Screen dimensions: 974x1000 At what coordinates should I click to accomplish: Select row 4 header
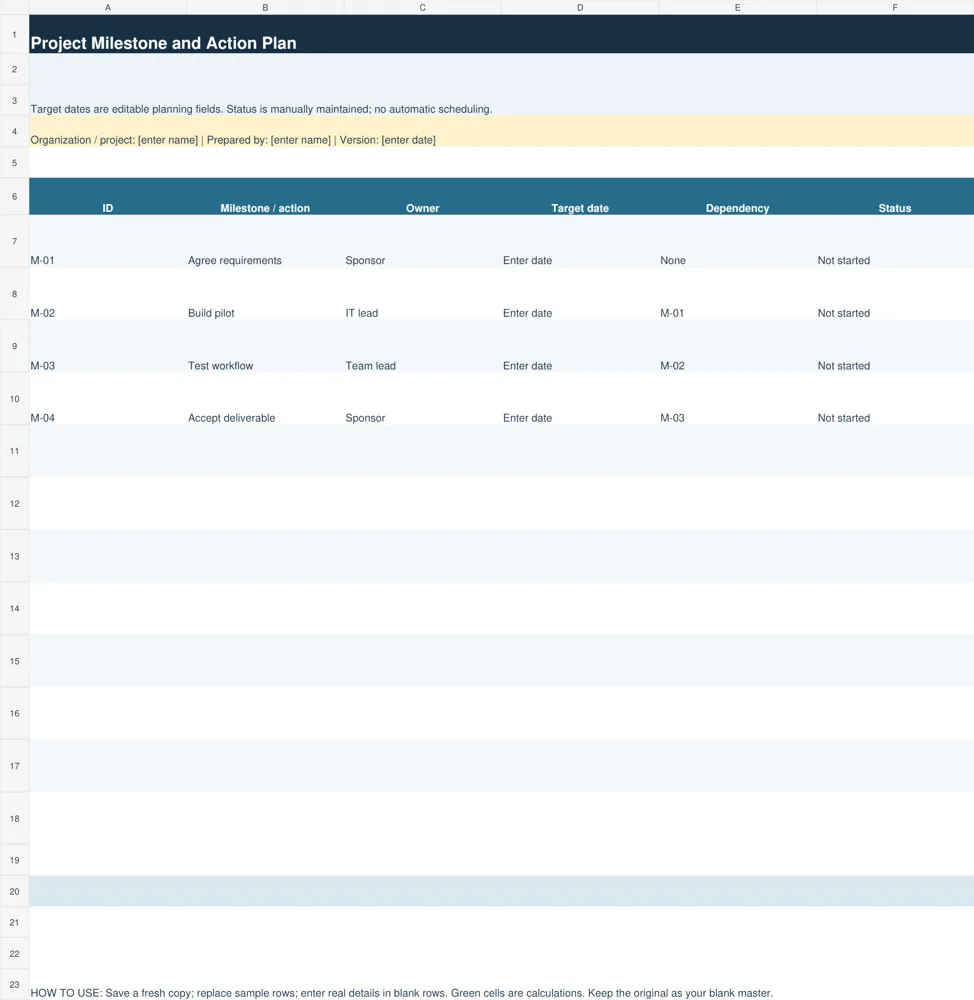[x=15, y=132]
